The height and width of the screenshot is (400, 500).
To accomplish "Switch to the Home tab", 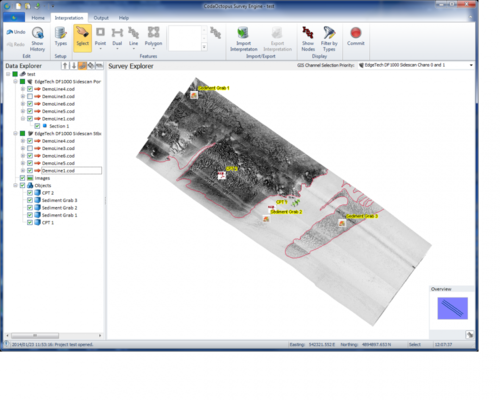I will 38,18.
